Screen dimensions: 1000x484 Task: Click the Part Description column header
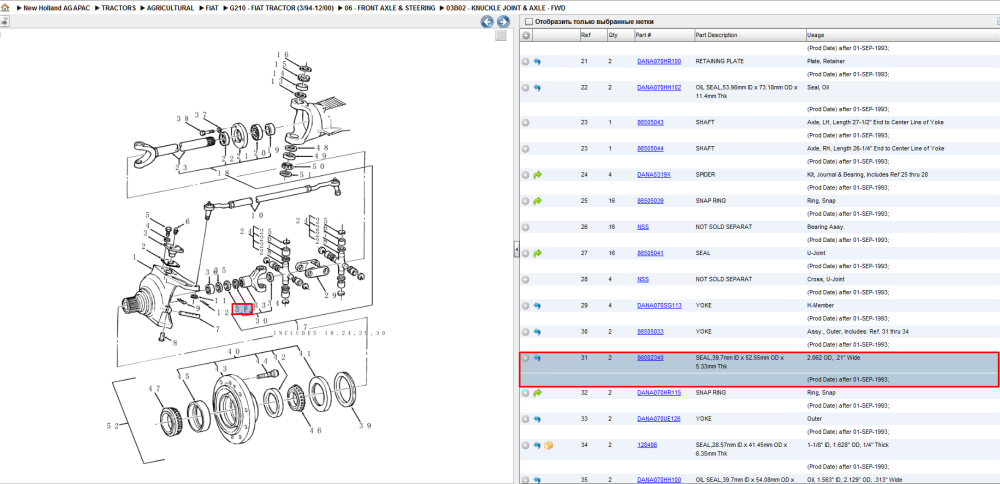point(749,36)
